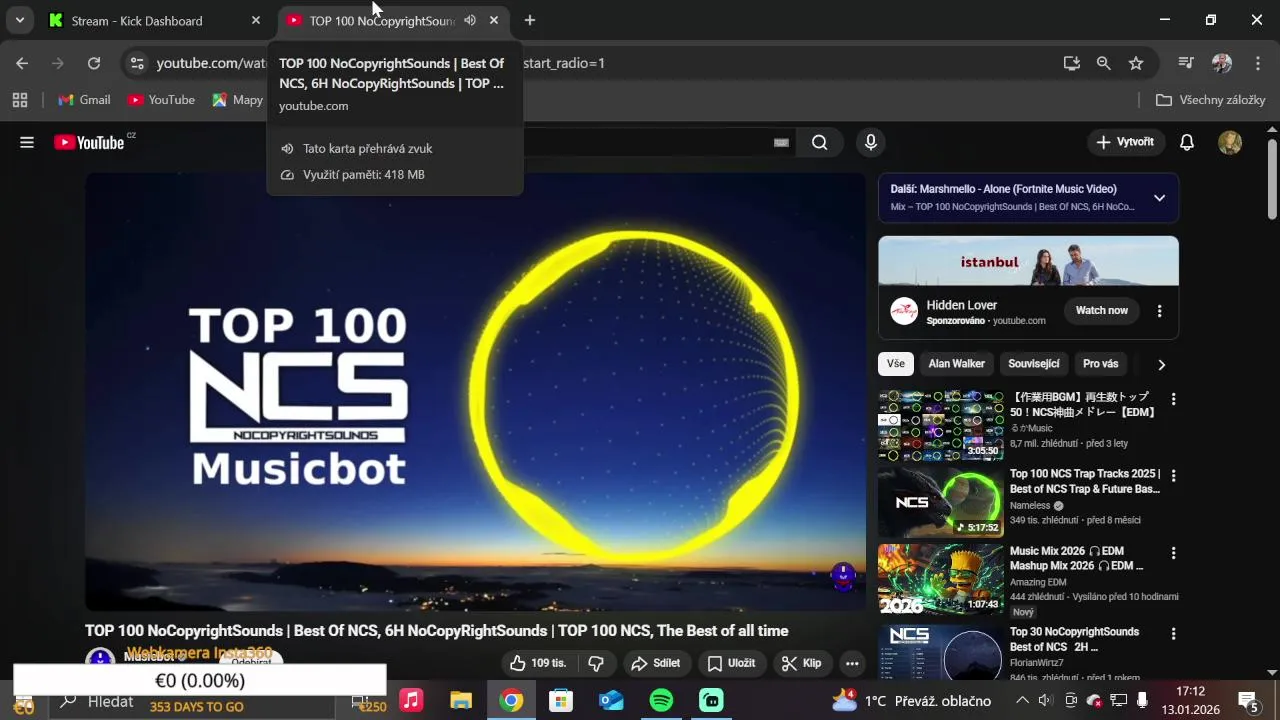Open a new Chrome tab
Screen dimensions: 1280x720
(x=530, y=20)
